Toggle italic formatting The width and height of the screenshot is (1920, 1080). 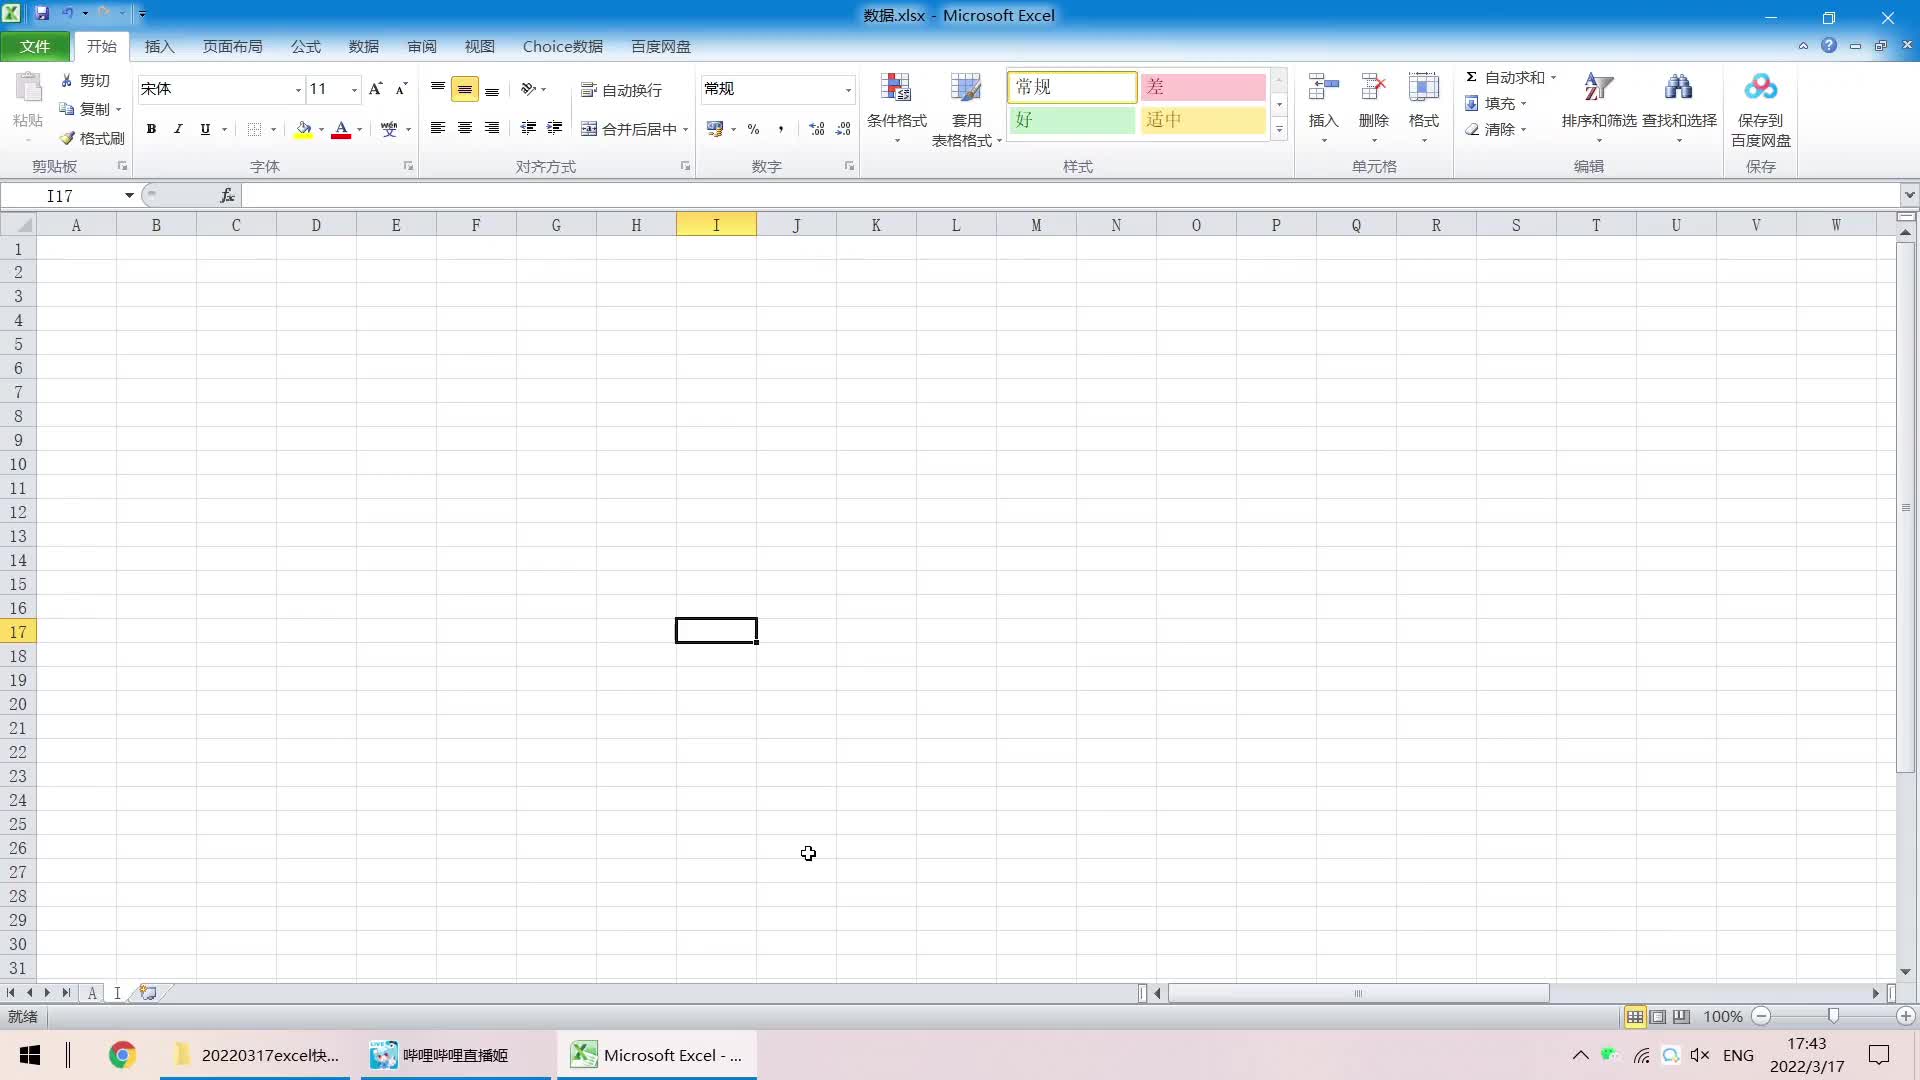tap(178, 129)
